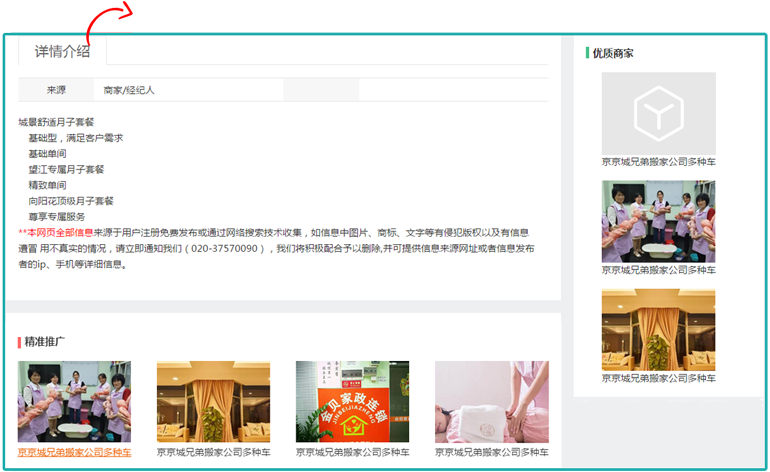The width and height of the screenshot is (770, 472).
Task: Click the orange underlined link under nurses photo
Action: [x=74, y=453]
